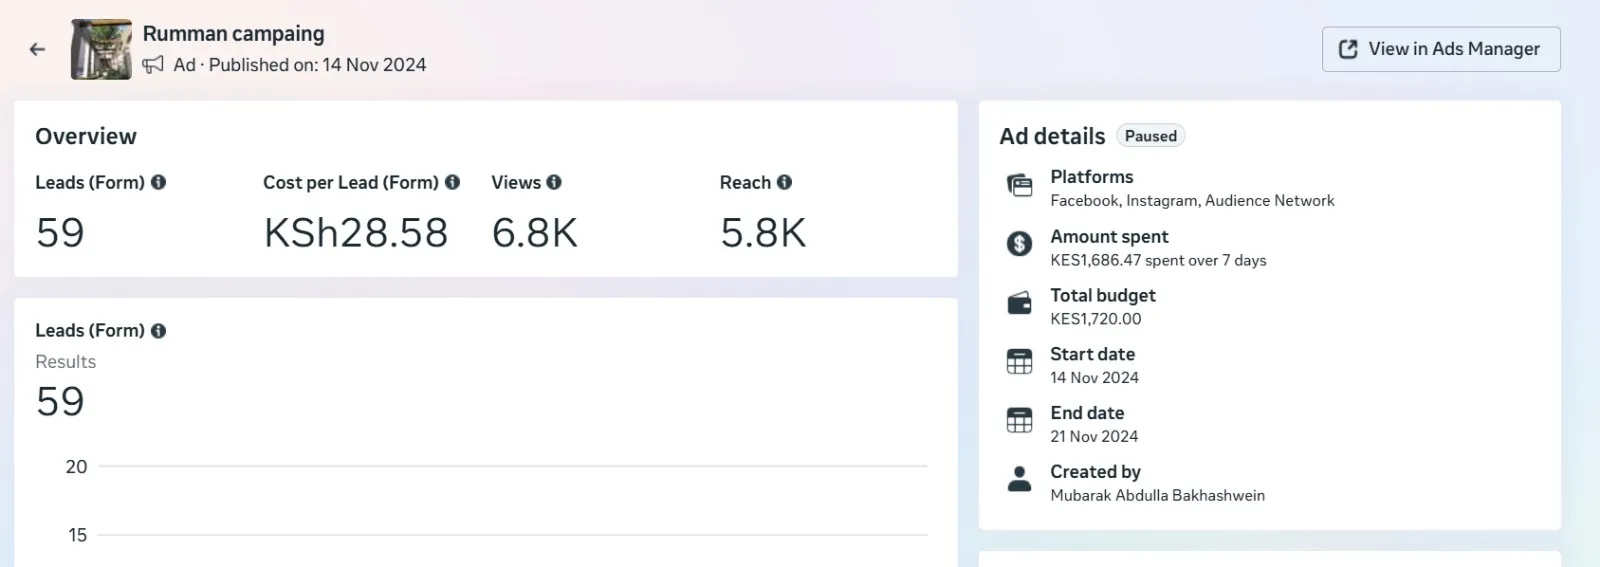Open the Rumman campaing ad thumbnail
Image resolution: width=1600 pixels, height=567 pixels.
click(x=101, y=49)
